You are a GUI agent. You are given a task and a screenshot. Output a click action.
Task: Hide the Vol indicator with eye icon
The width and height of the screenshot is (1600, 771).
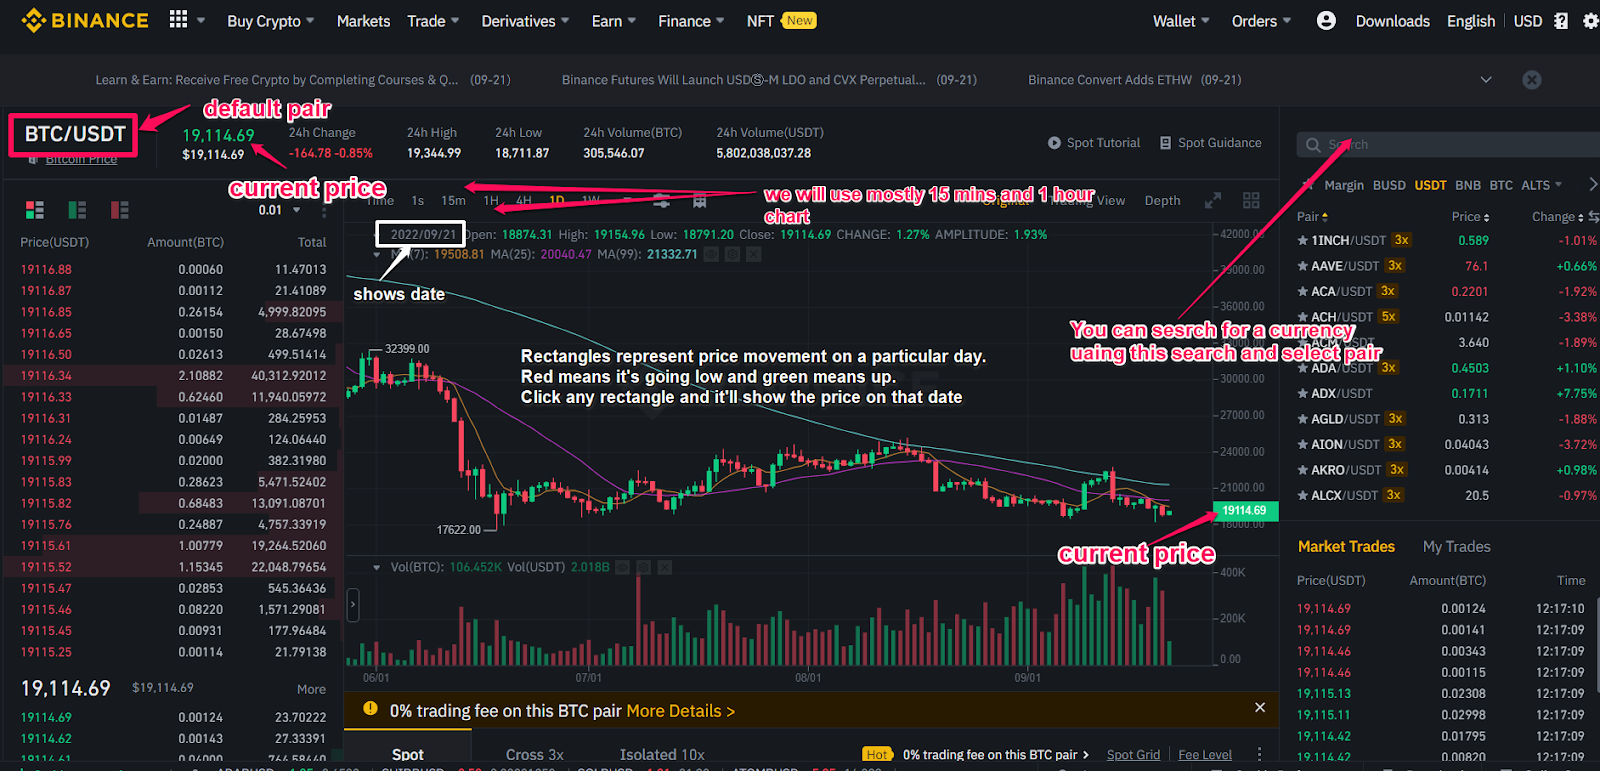click(623, 567)
